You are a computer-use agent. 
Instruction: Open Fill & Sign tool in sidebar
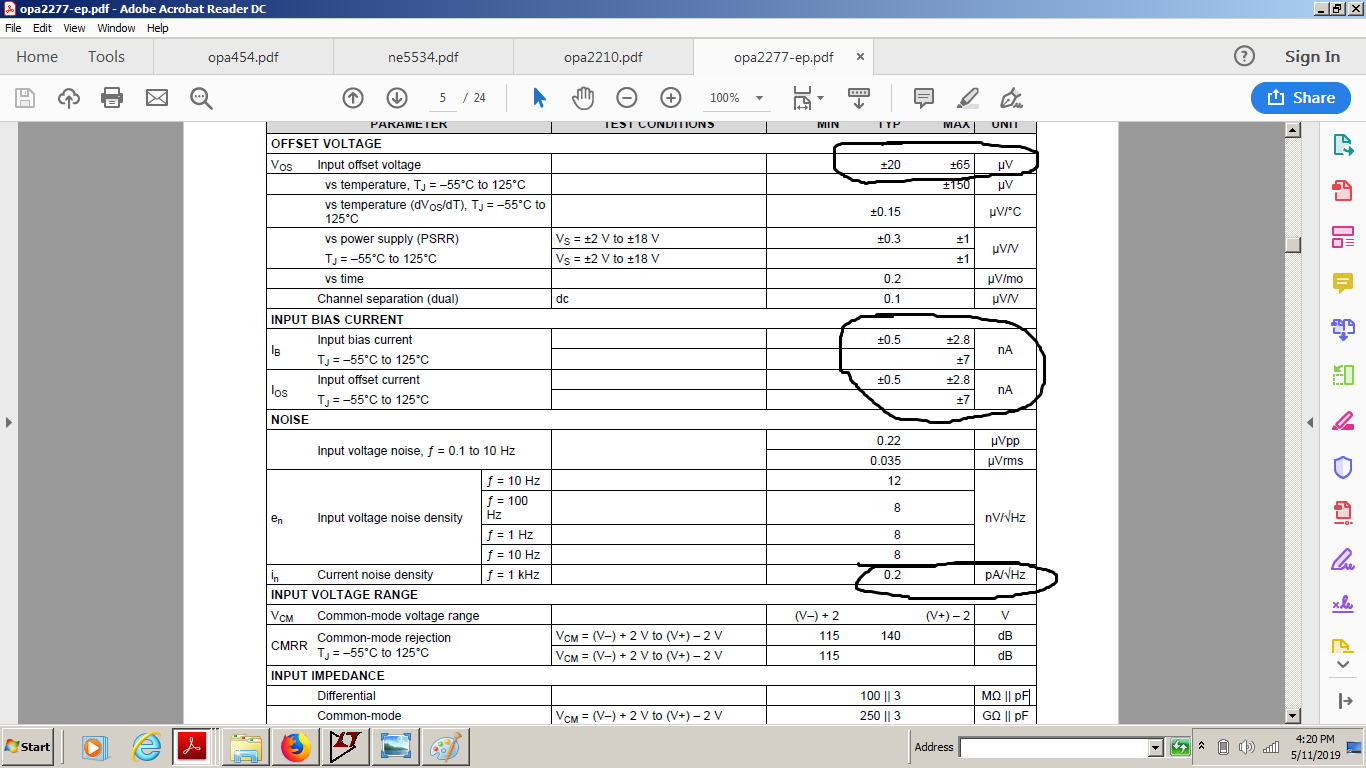1343,559
